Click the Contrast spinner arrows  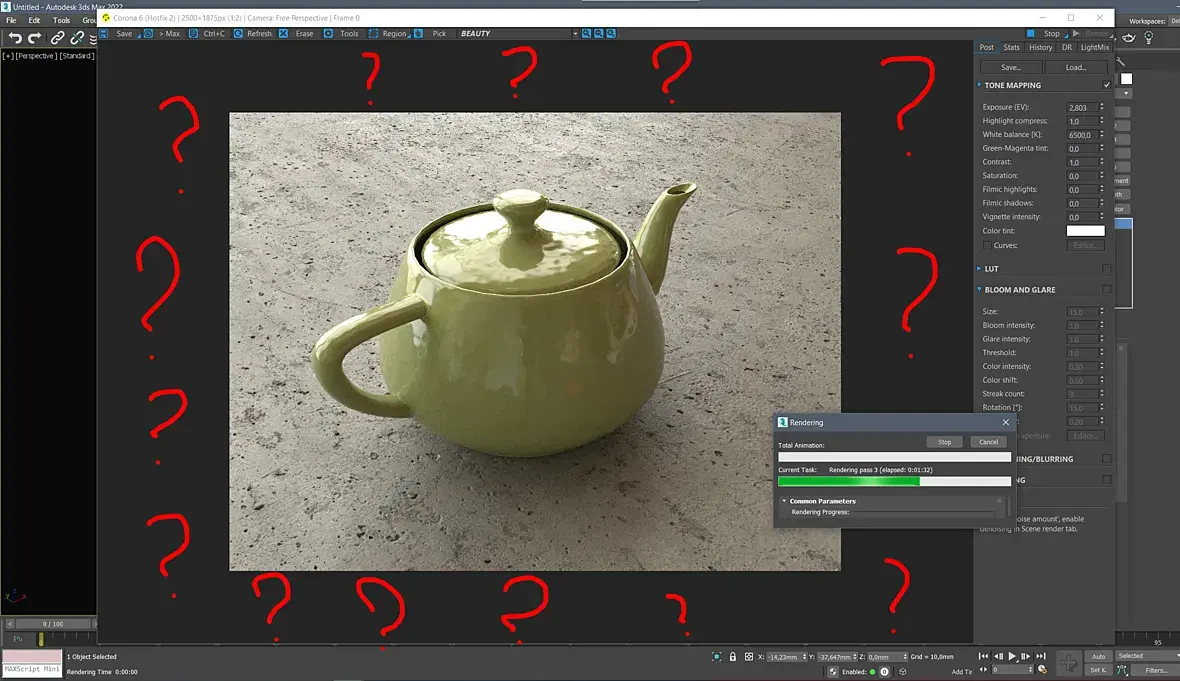pos(1102,162)
